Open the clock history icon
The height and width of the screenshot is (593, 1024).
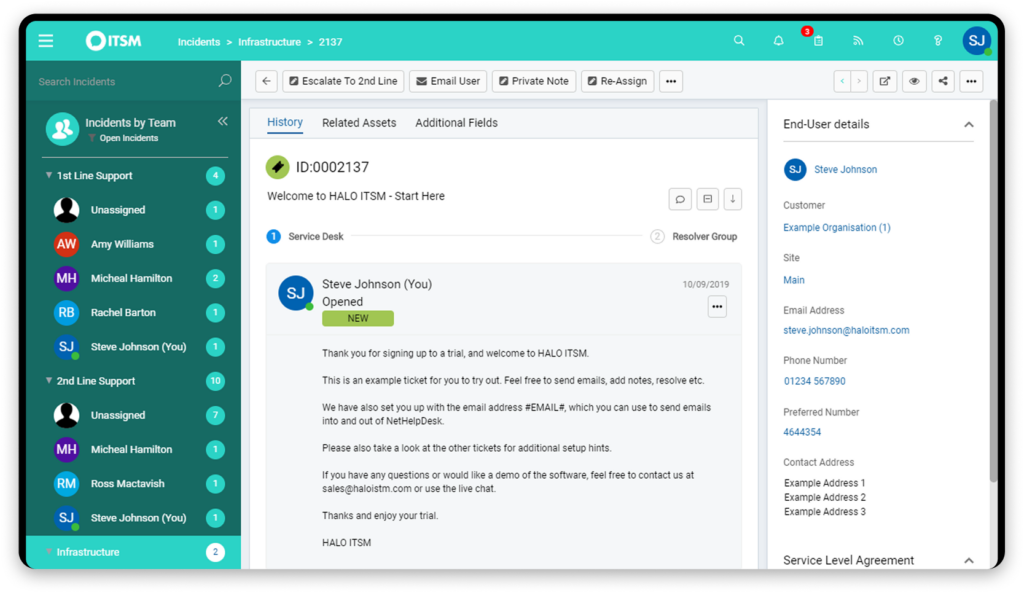point(899,40)
